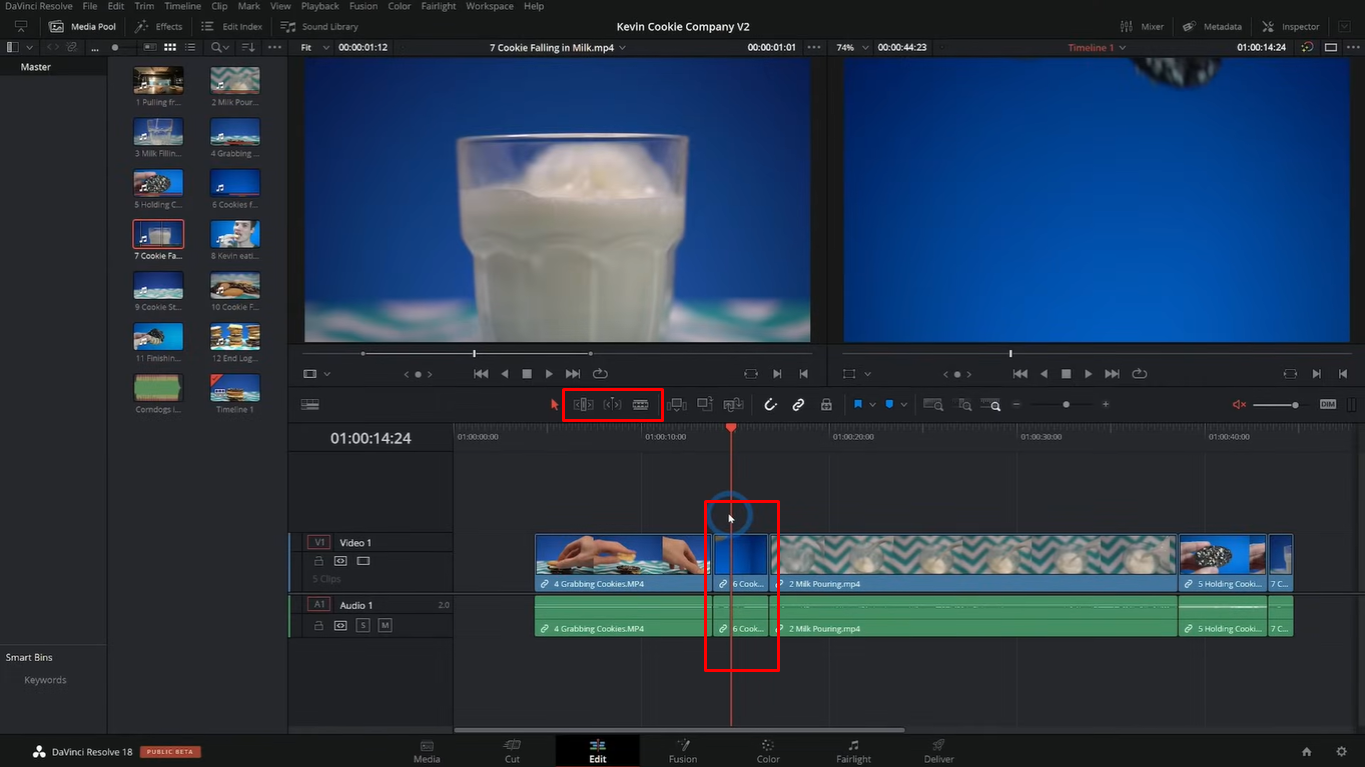1365x767 pixels.
Task: Select the Dynamic Trim tool
Action: (612, 404)
